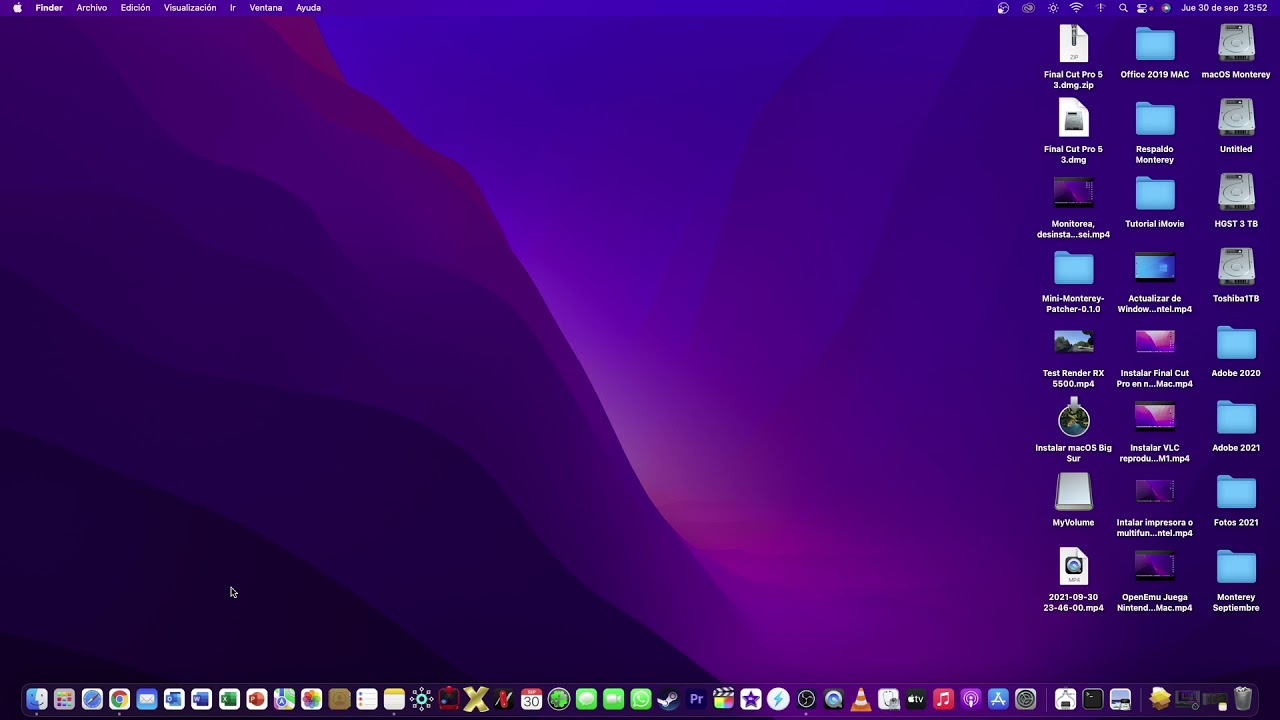1280x720 pixels.
Task: Select the HGST 3 TB drive
Action: [x=1236, y=201]
